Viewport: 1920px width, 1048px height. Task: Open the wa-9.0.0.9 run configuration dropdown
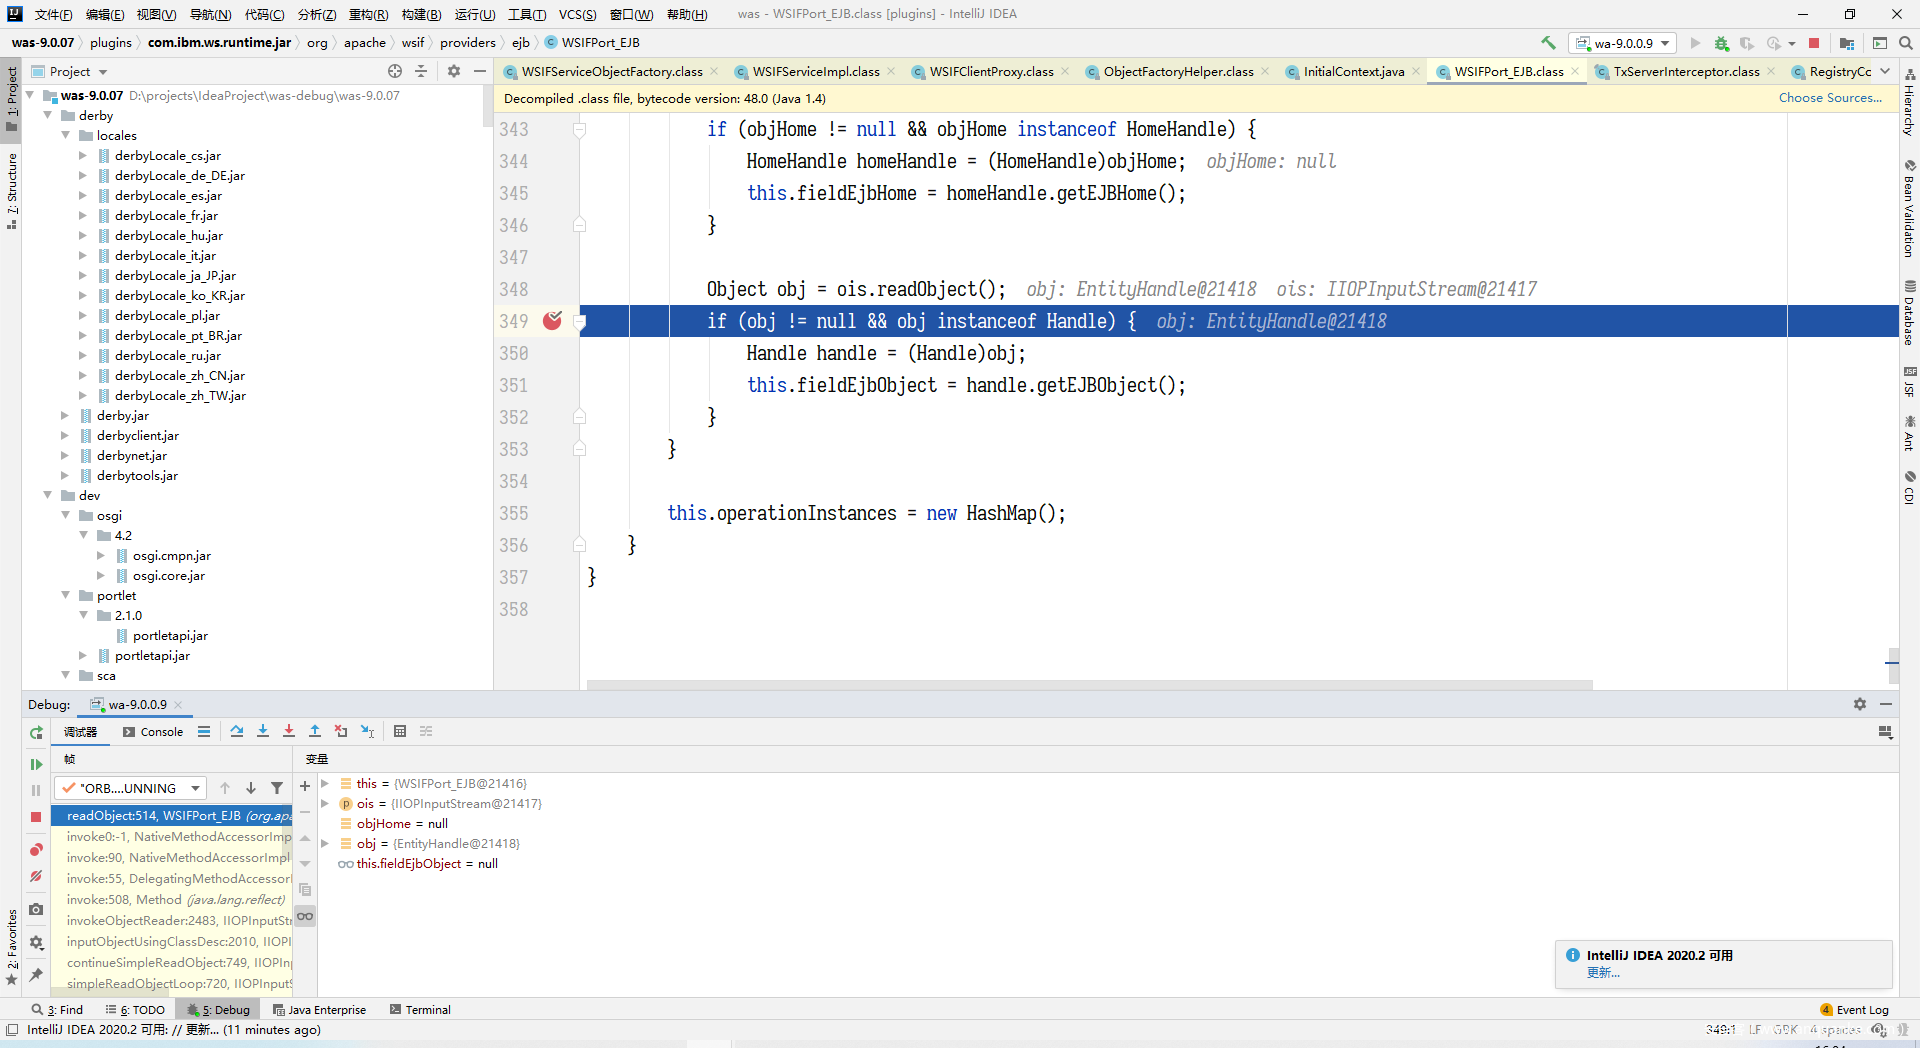[x=1624, y=43]
